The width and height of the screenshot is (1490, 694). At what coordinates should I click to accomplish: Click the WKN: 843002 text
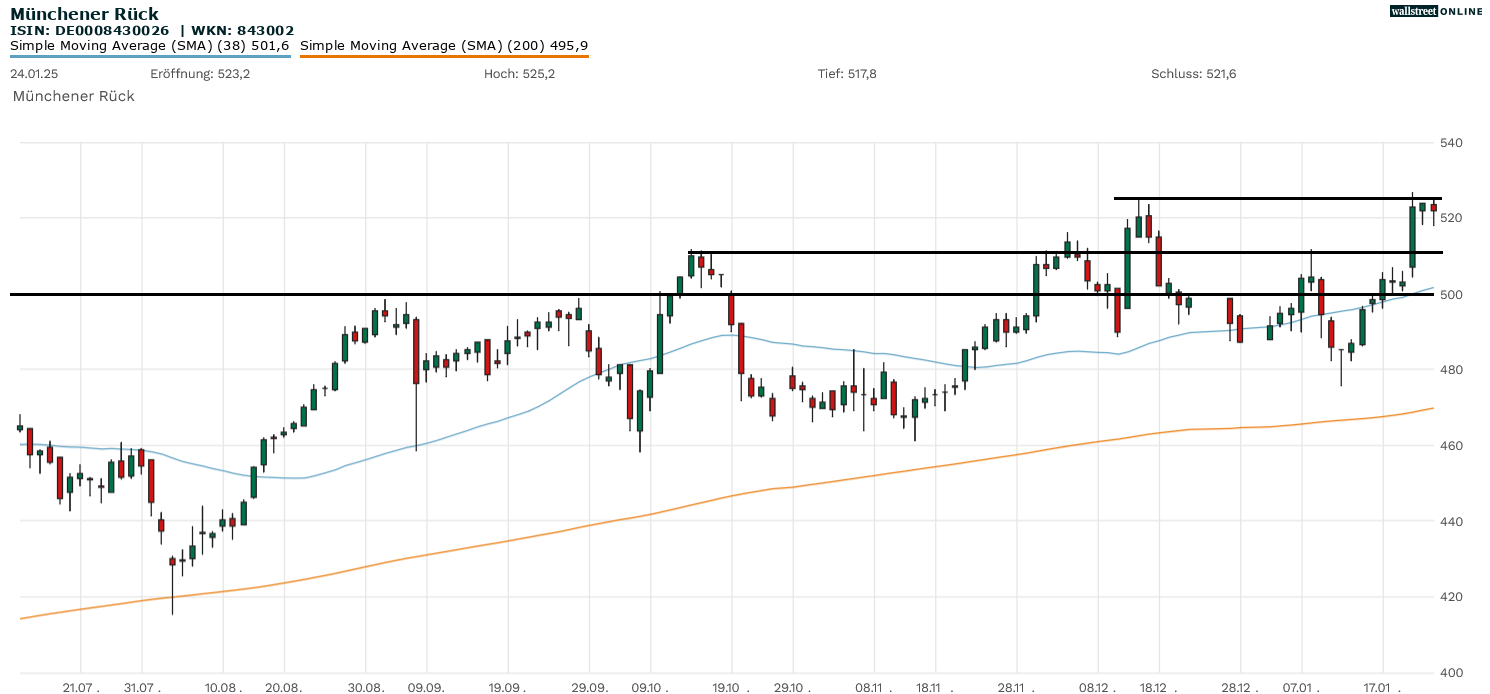click(x=243, y=31)
